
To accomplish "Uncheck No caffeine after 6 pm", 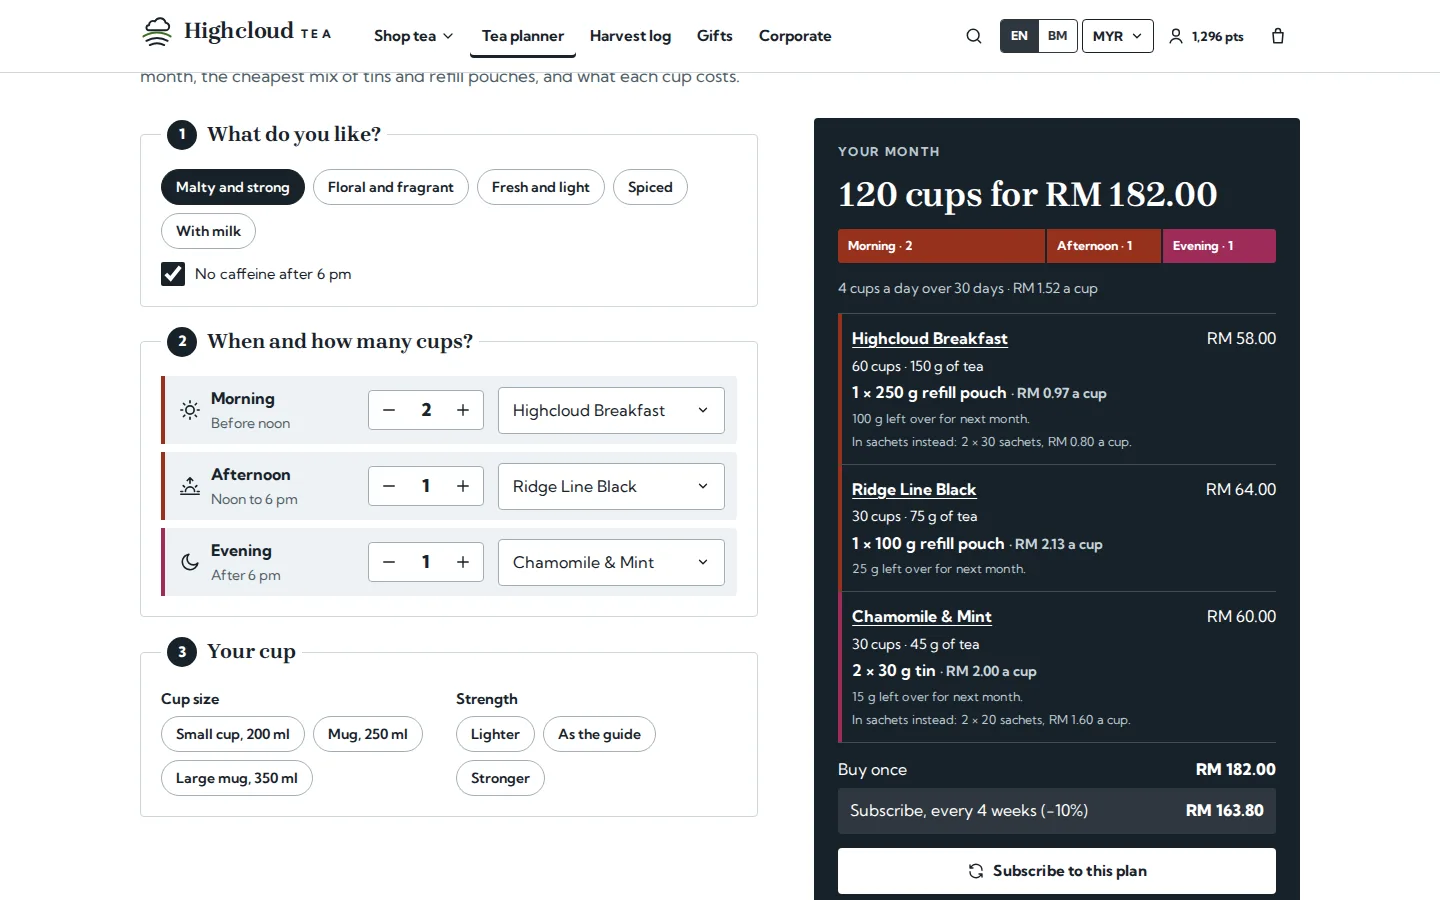I will [x=173, y=274].
